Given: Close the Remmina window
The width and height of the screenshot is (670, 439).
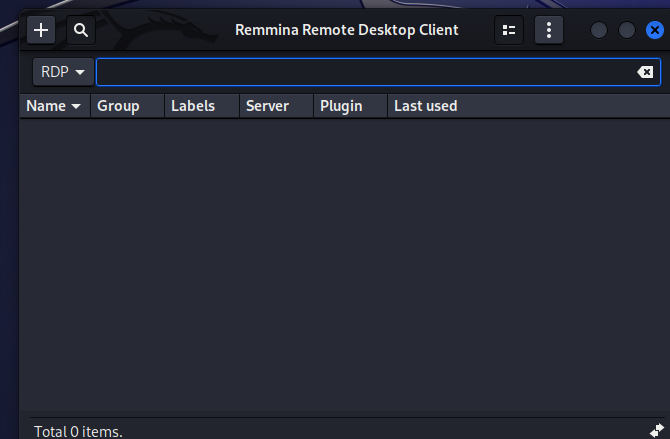Looking at the screenshot, I should pyautogui.click(x=654, y=30).
